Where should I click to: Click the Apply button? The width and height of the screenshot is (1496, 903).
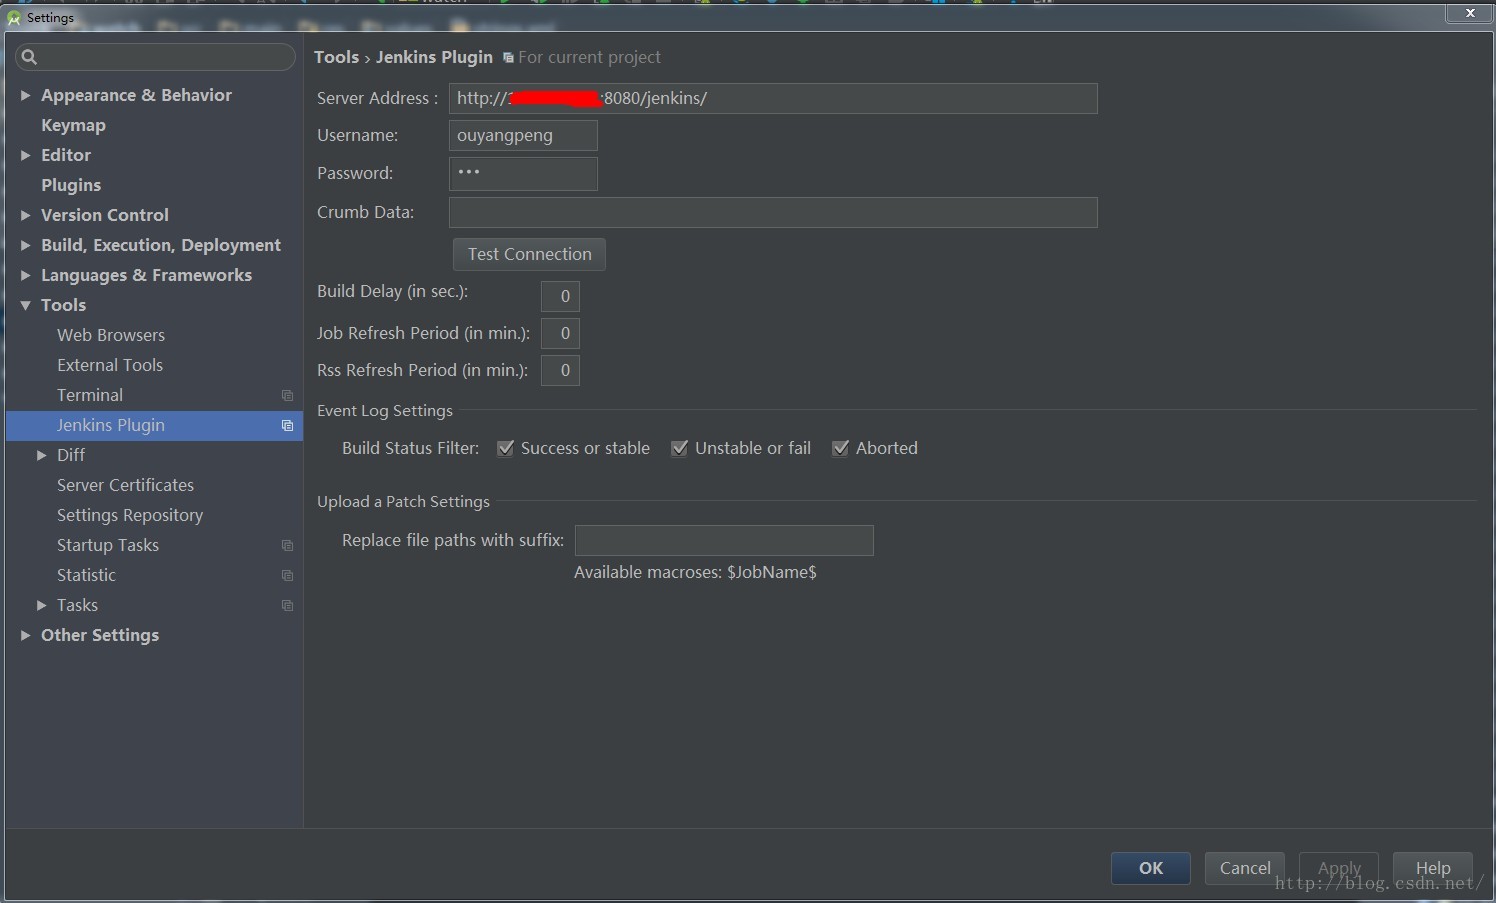1339,868
